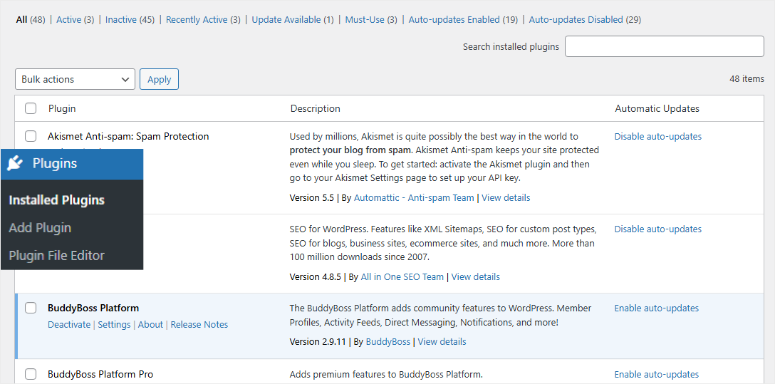Open the Plugins sidebar menu heading
775x384 pixels.
tap(72, 164)
